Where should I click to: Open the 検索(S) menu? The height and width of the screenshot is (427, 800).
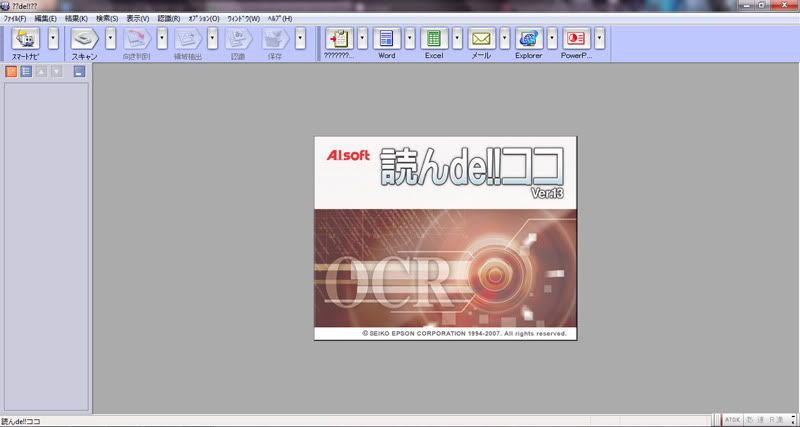(107, 18)
